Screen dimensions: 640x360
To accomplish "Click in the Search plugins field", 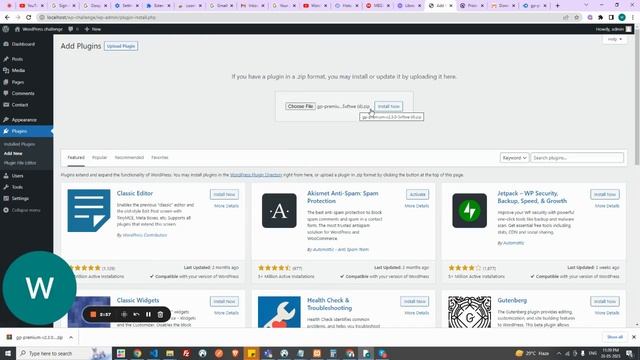I will (x=577, y=158).
